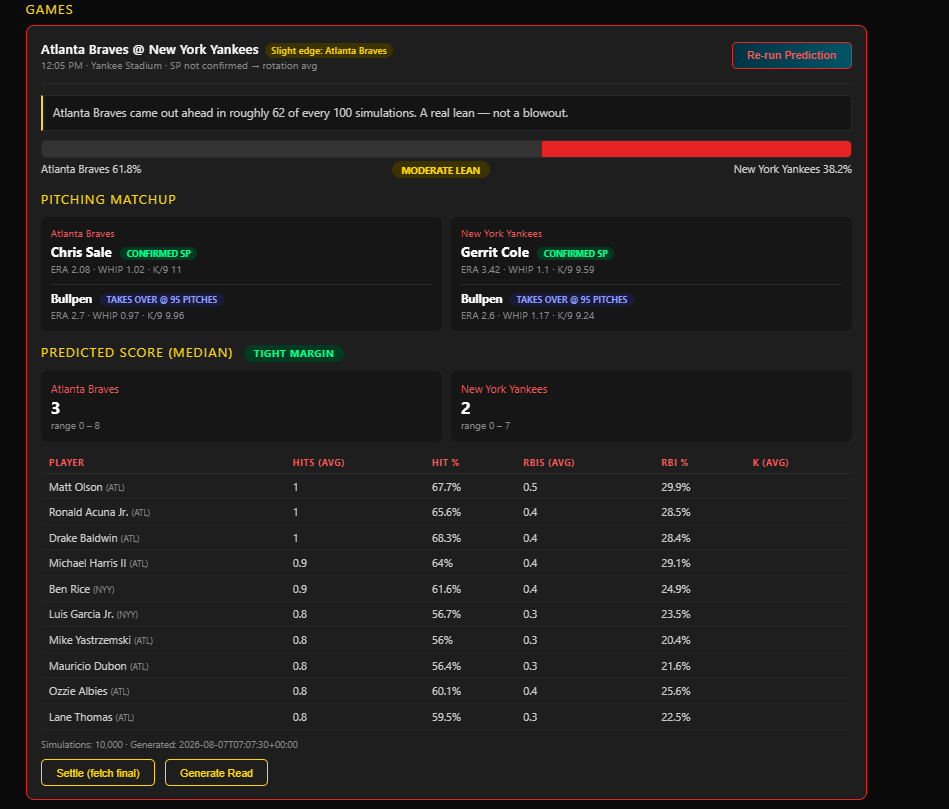Click the Braves range 0 – 8 text
This screenshot has width=949, height=809.
point(75,426)
